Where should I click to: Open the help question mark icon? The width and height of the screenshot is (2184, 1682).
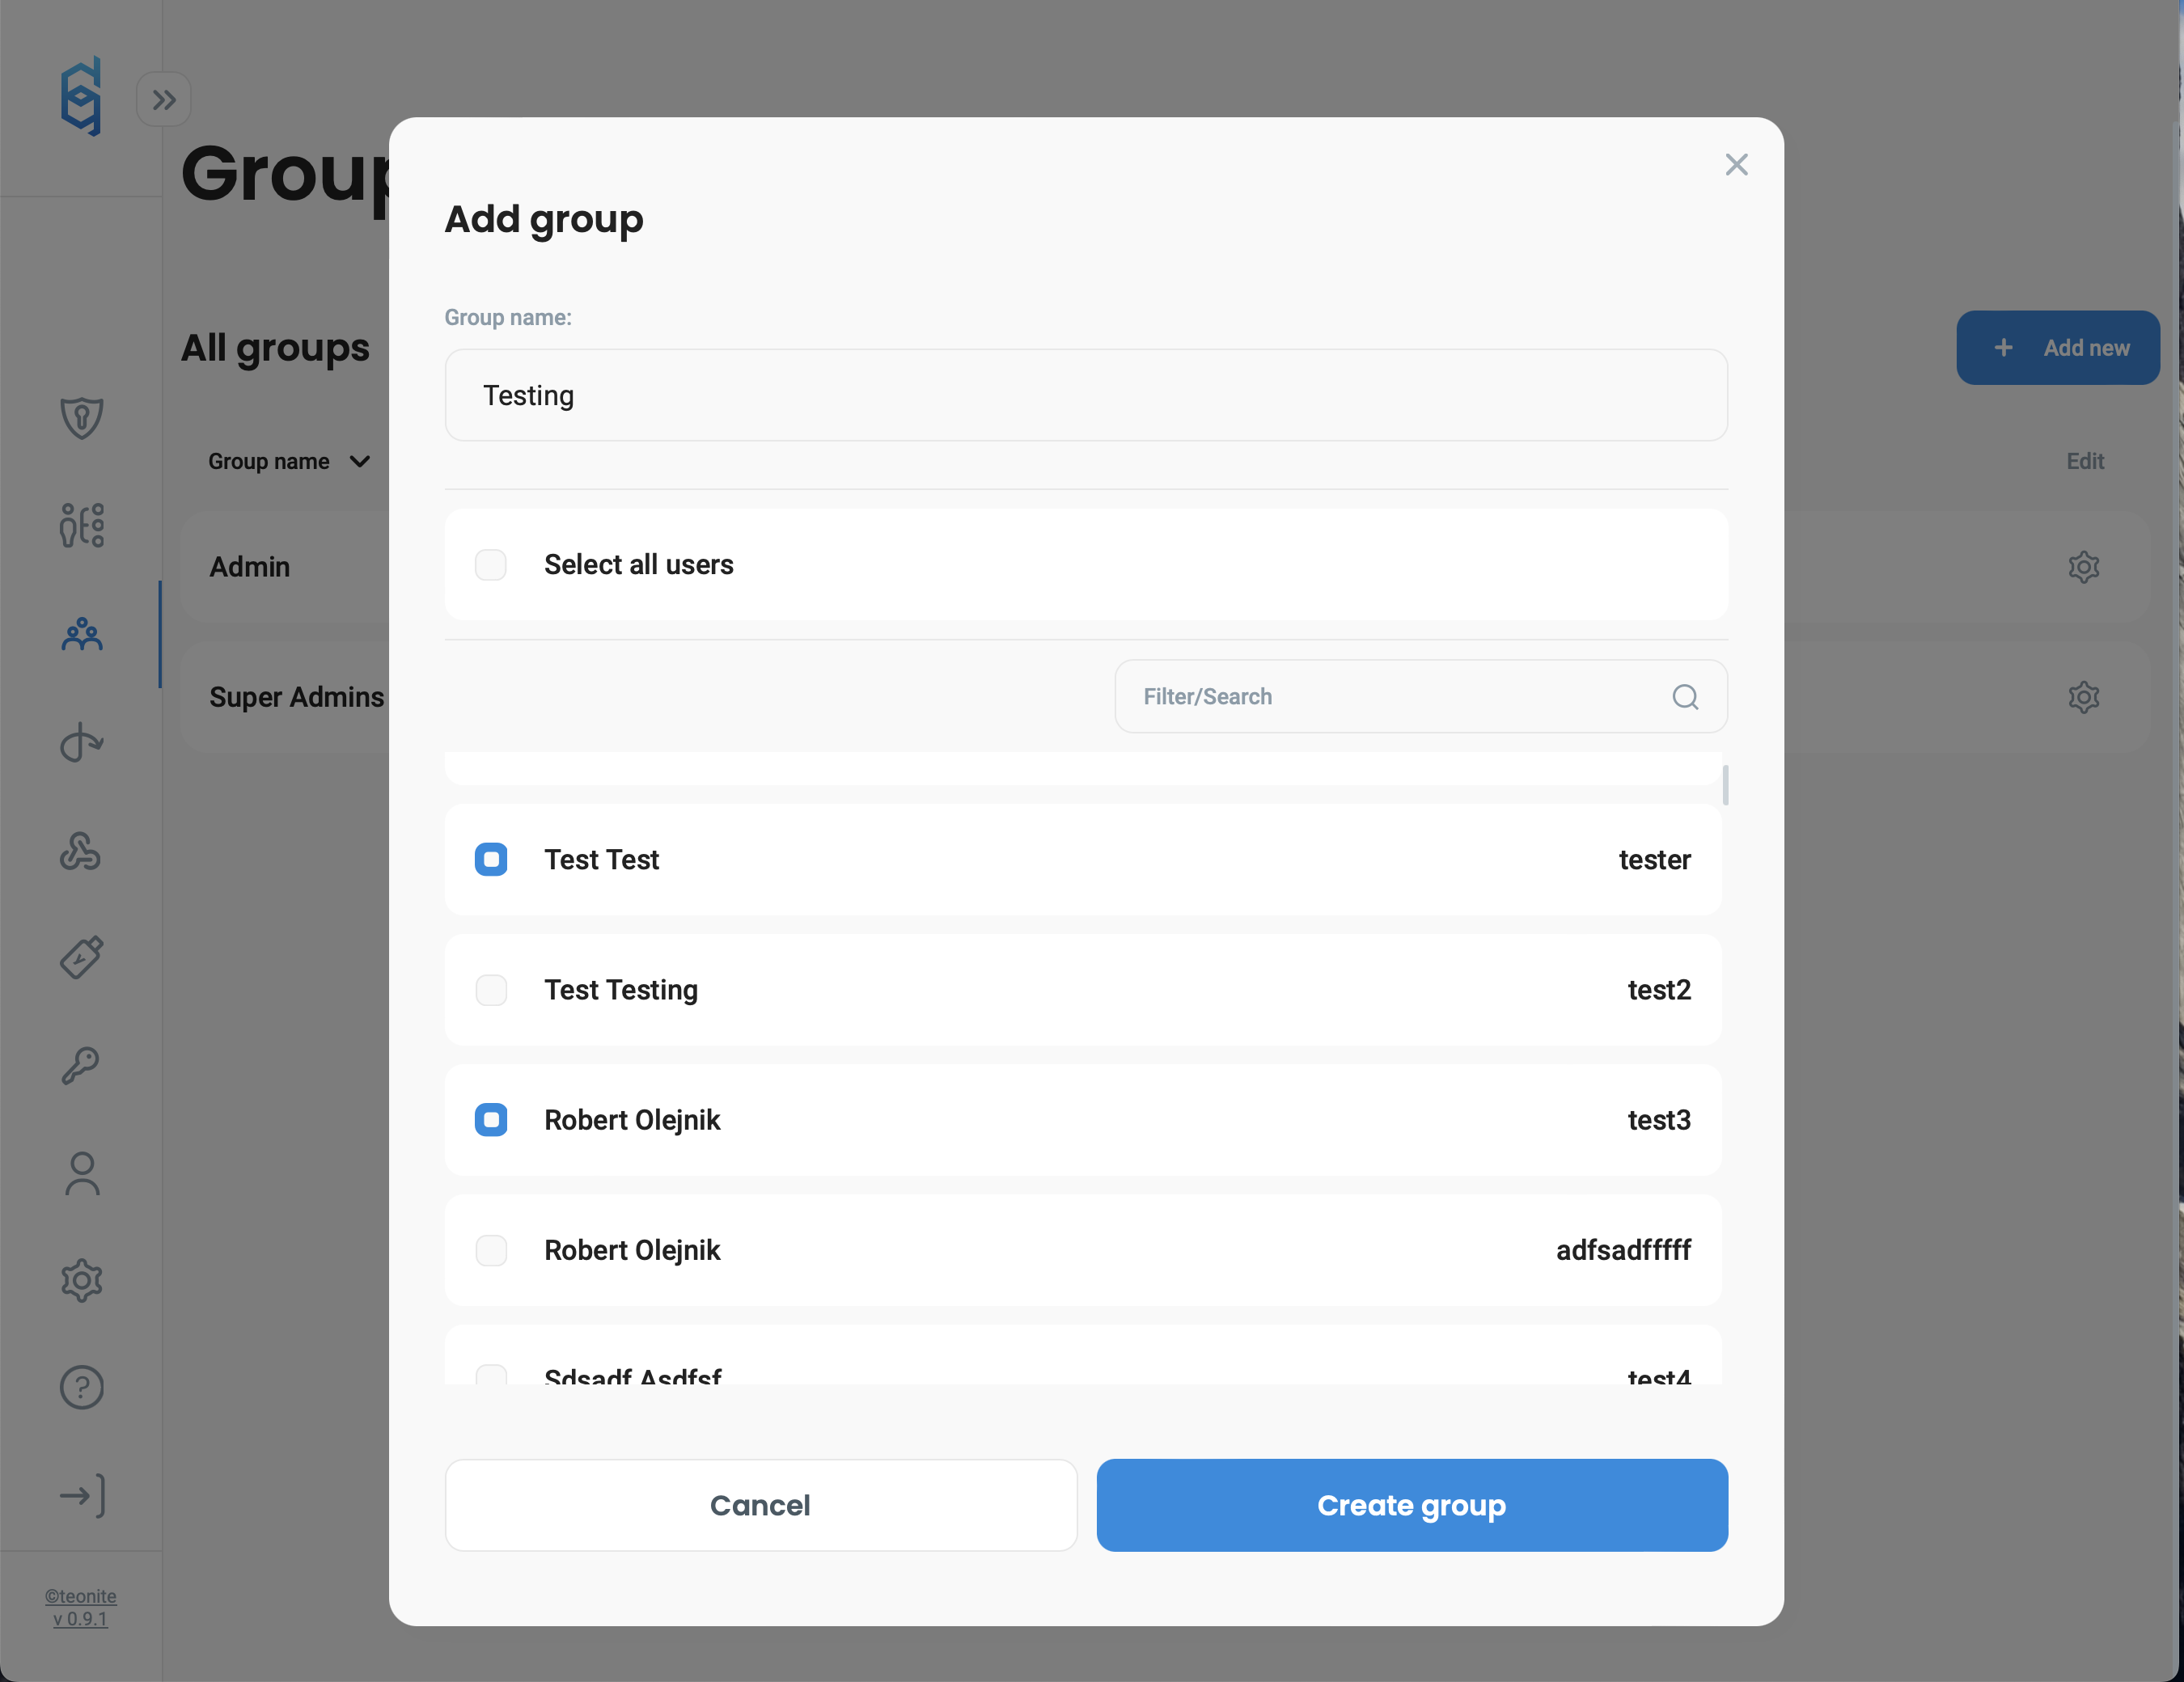(82, 1388)
